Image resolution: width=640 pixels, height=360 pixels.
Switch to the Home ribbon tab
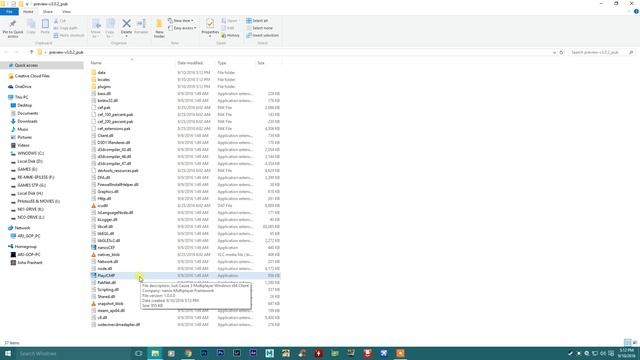click(x=28, y=12)
